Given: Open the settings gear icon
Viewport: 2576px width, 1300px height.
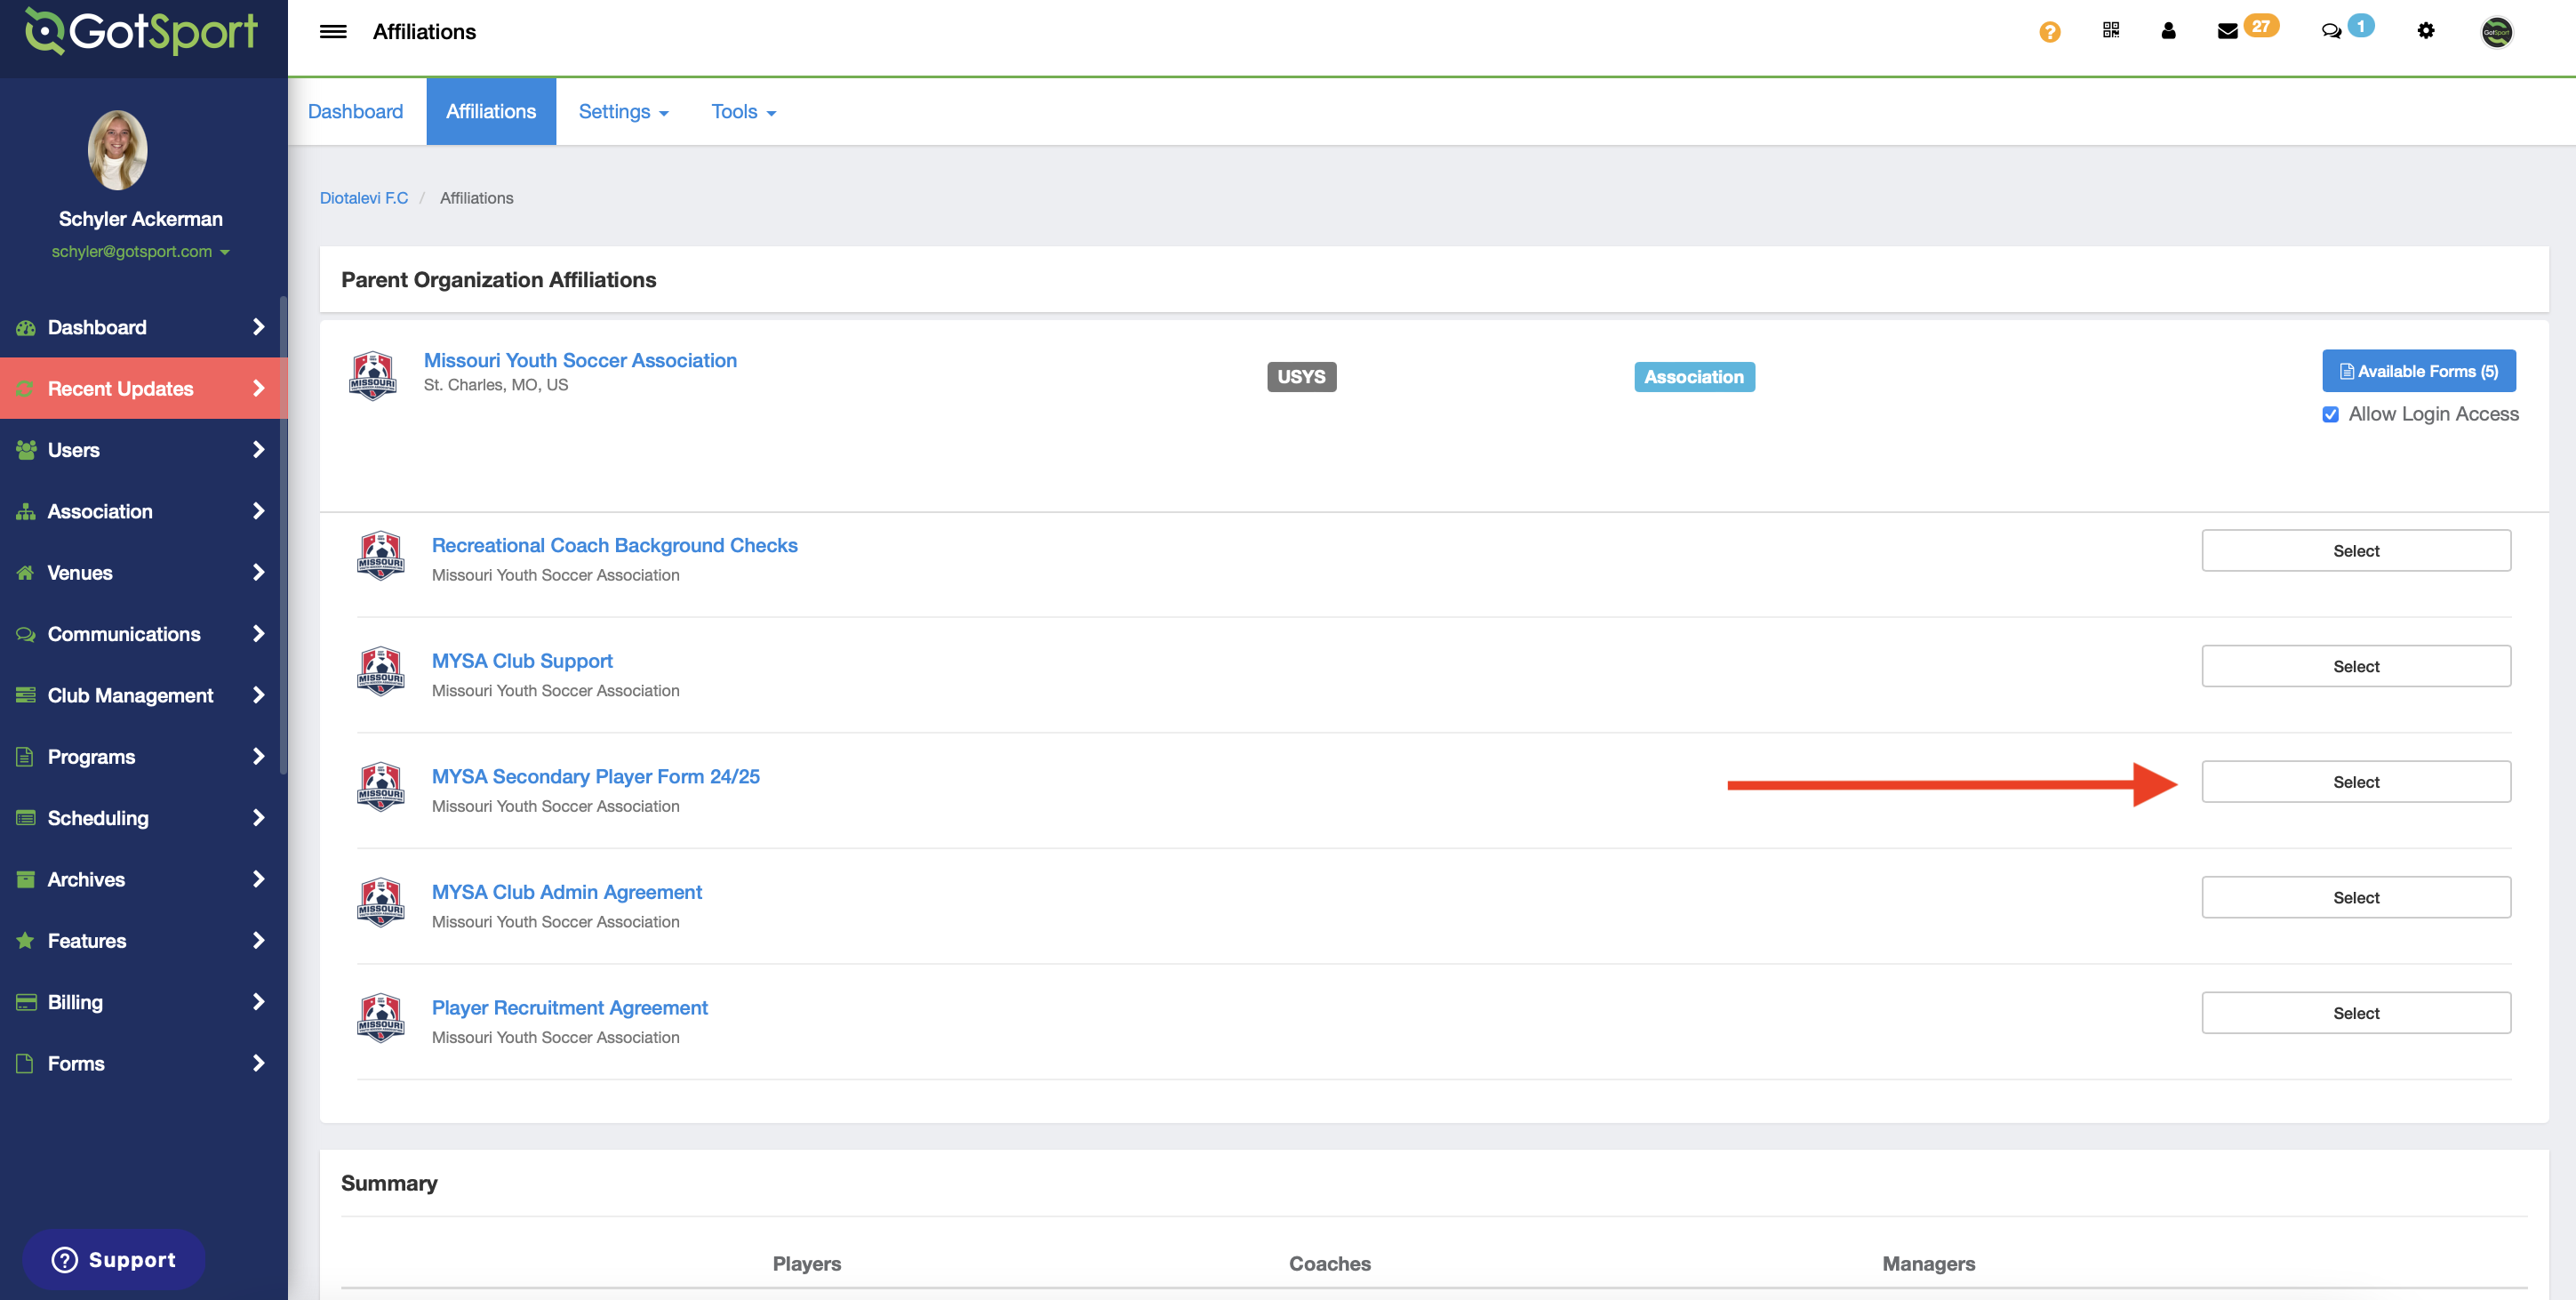Looking at the screenshot, I should [x=2426, y=31].
